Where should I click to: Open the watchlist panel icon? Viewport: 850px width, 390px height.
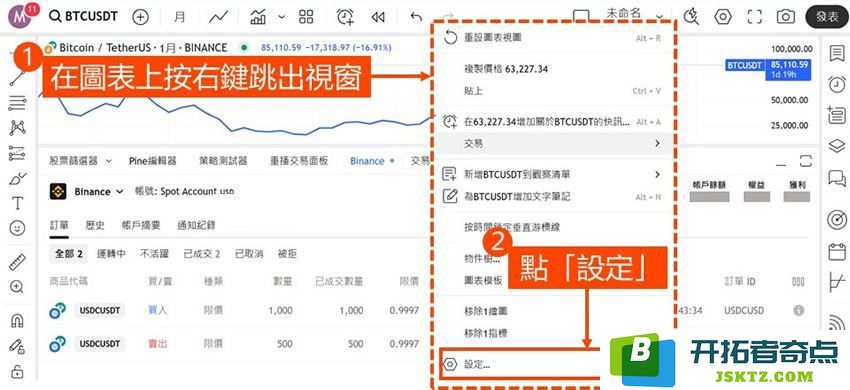point(837,53)
